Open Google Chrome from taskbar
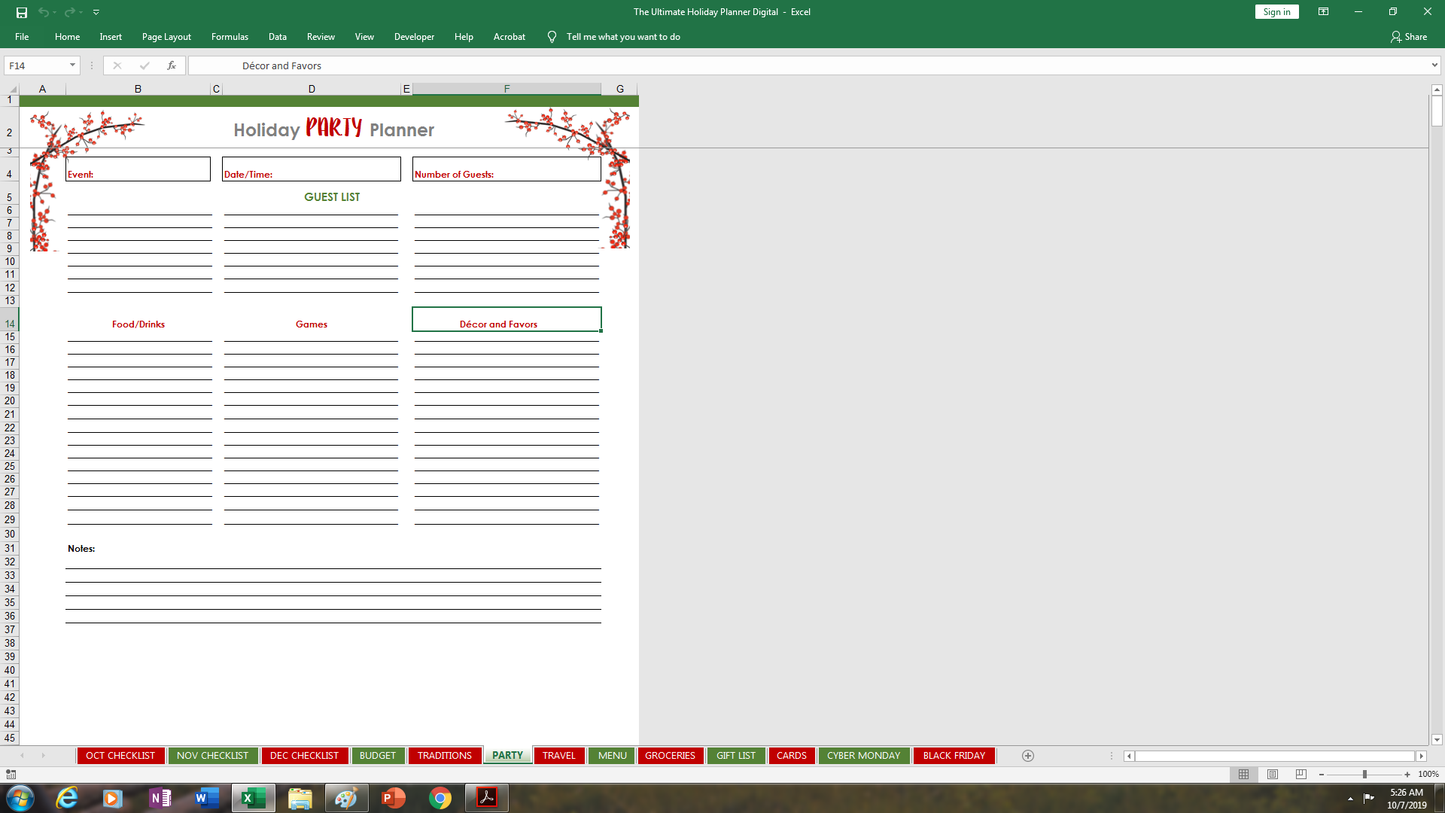This screenshot has width=1445, height=813. pyautogui.click(x=440, y=798)
